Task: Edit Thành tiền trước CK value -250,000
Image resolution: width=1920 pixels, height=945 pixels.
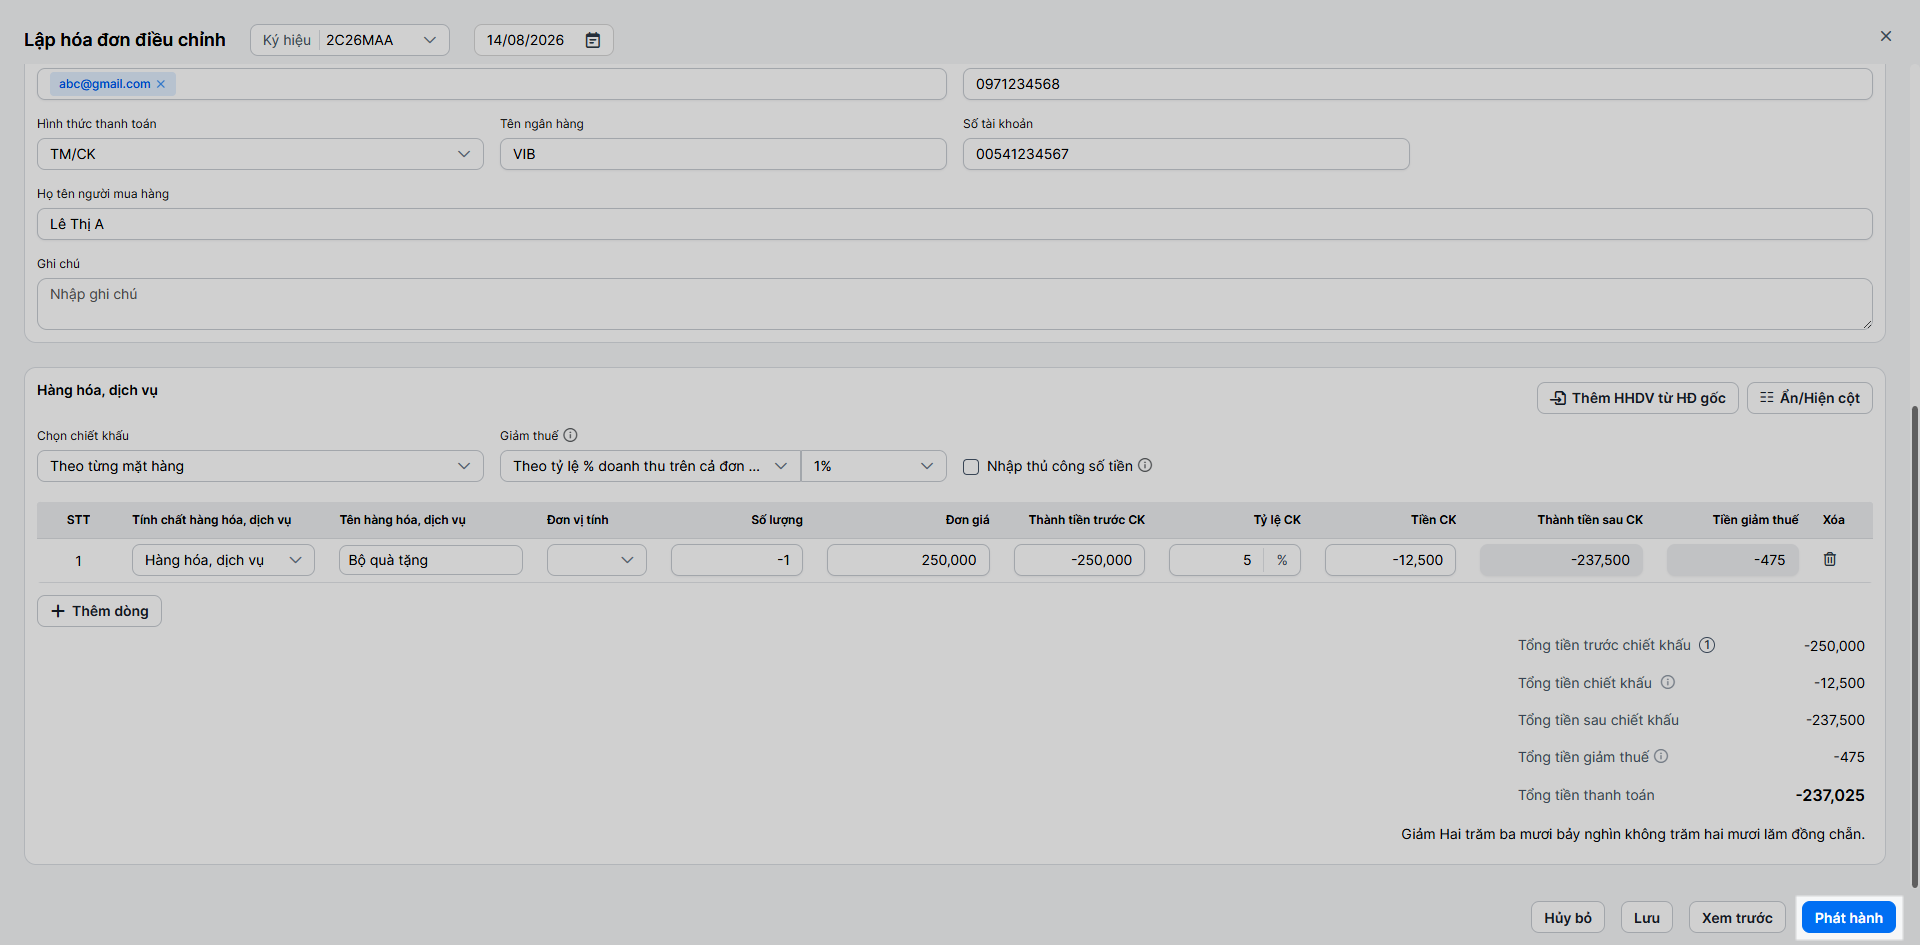Action: click(1079, 560)
